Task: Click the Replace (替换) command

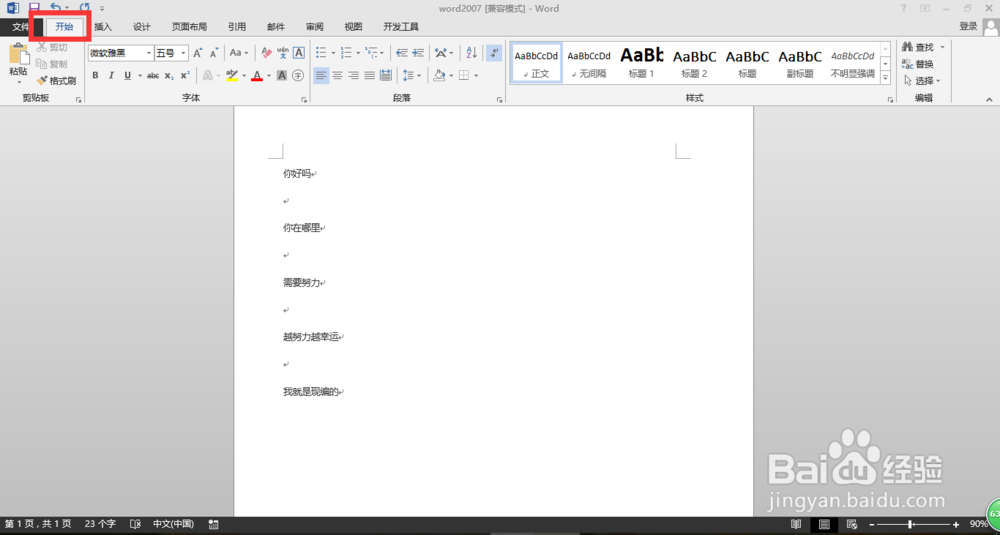Action: pos(918,64)
